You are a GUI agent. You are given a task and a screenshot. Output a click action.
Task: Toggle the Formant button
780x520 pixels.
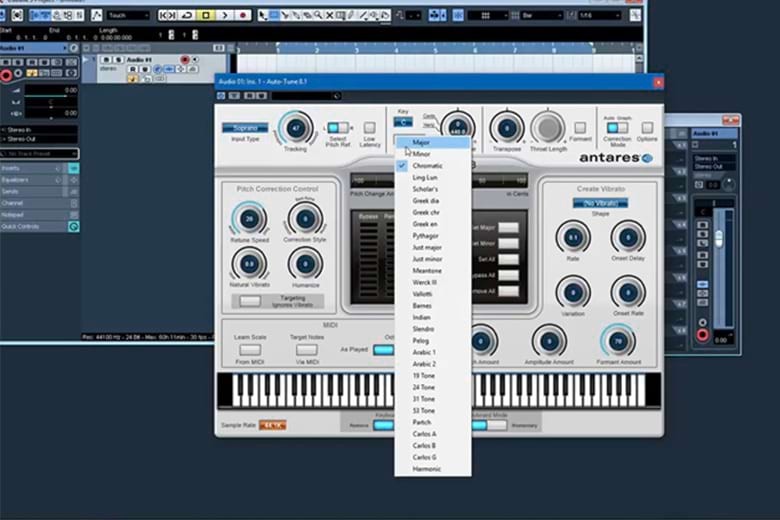pos(580,128)
